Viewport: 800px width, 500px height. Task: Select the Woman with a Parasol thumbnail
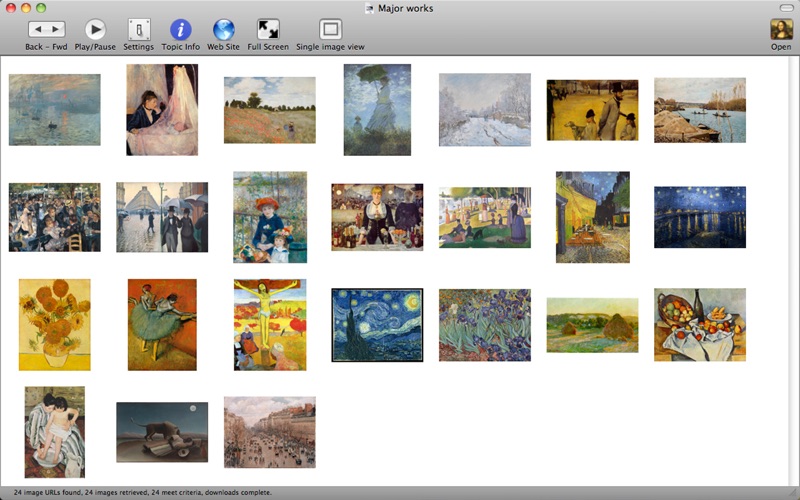coord(377,110)
